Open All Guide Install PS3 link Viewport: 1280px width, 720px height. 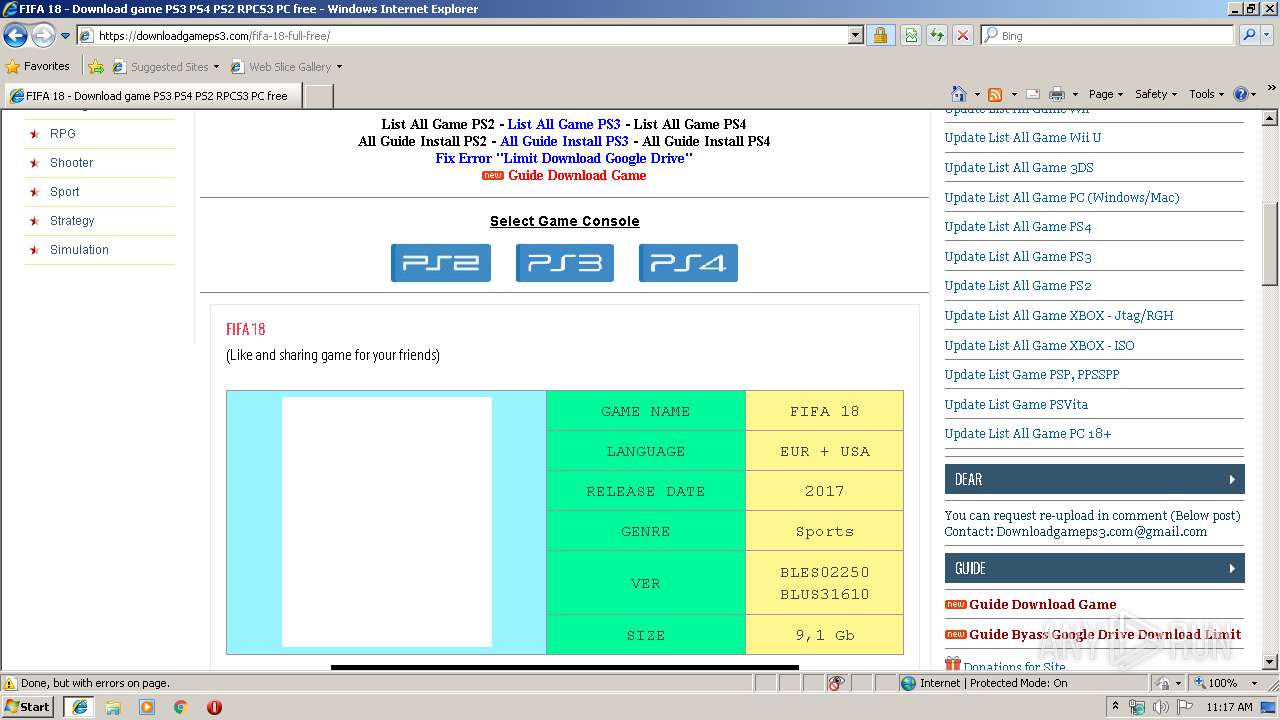(x=564, y=141)
